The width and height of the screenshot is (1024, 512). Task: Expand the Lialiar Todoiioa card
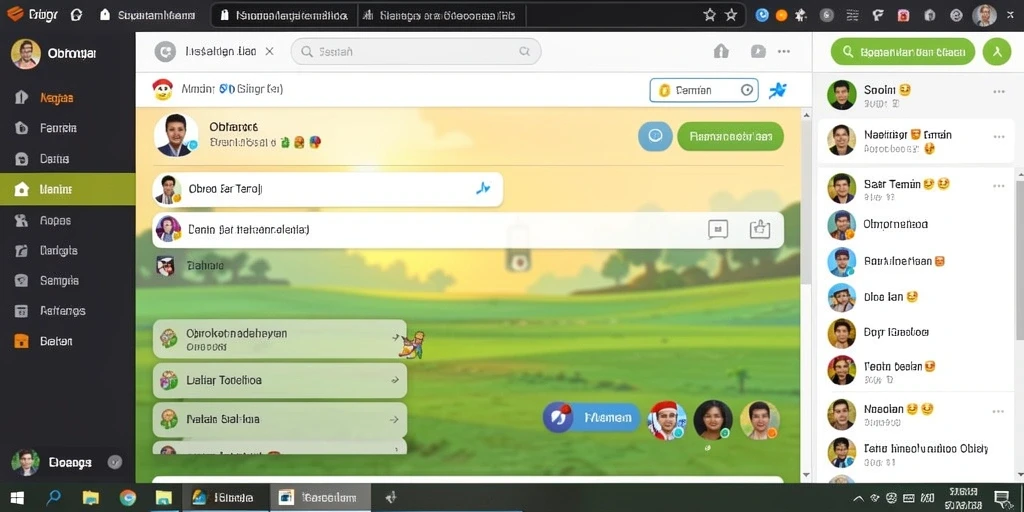280,380
